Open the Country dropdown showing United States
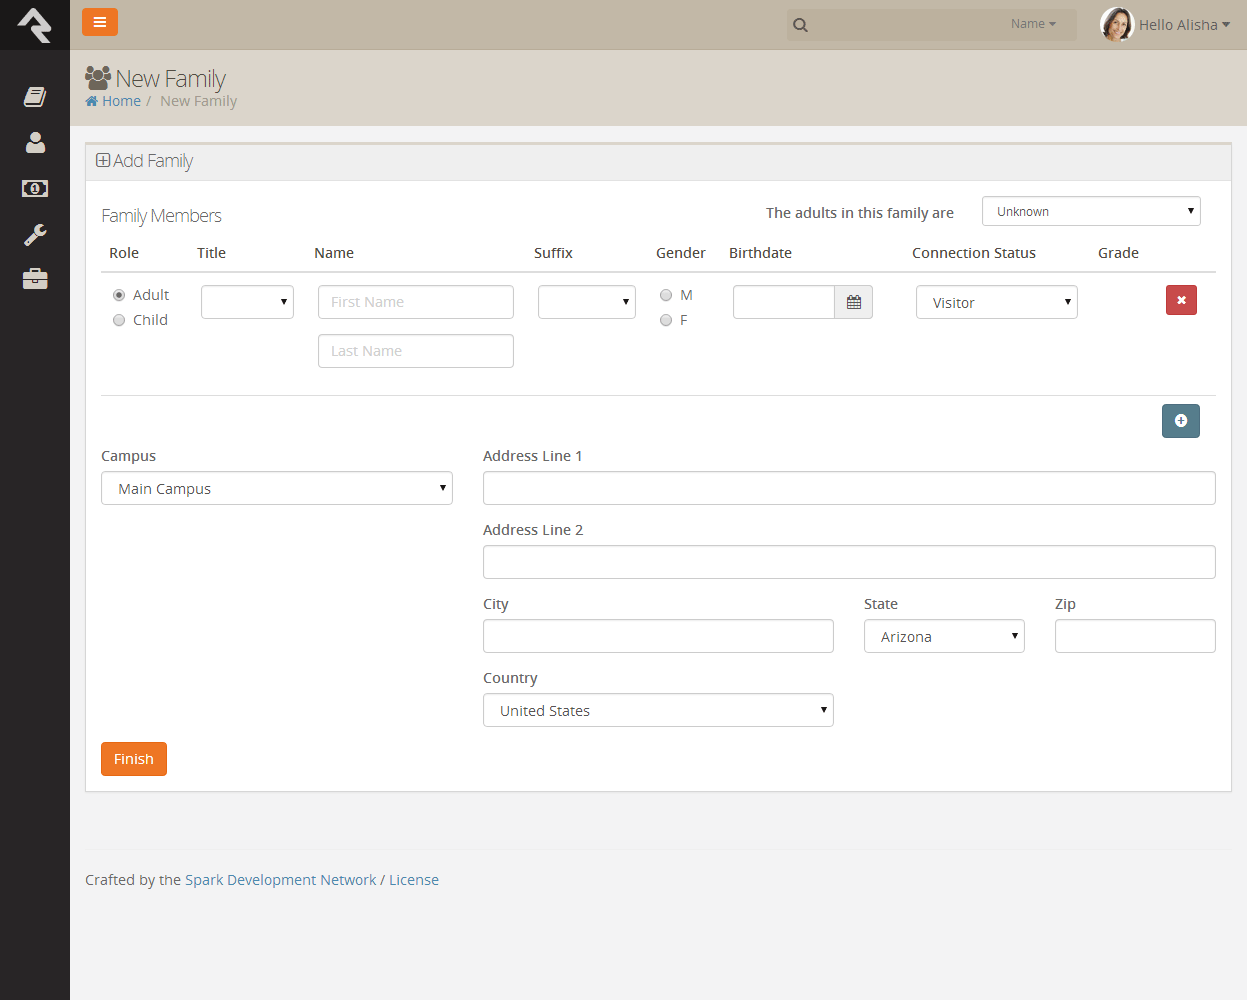Screen dimensions: 1247x1000 point(658,710)
